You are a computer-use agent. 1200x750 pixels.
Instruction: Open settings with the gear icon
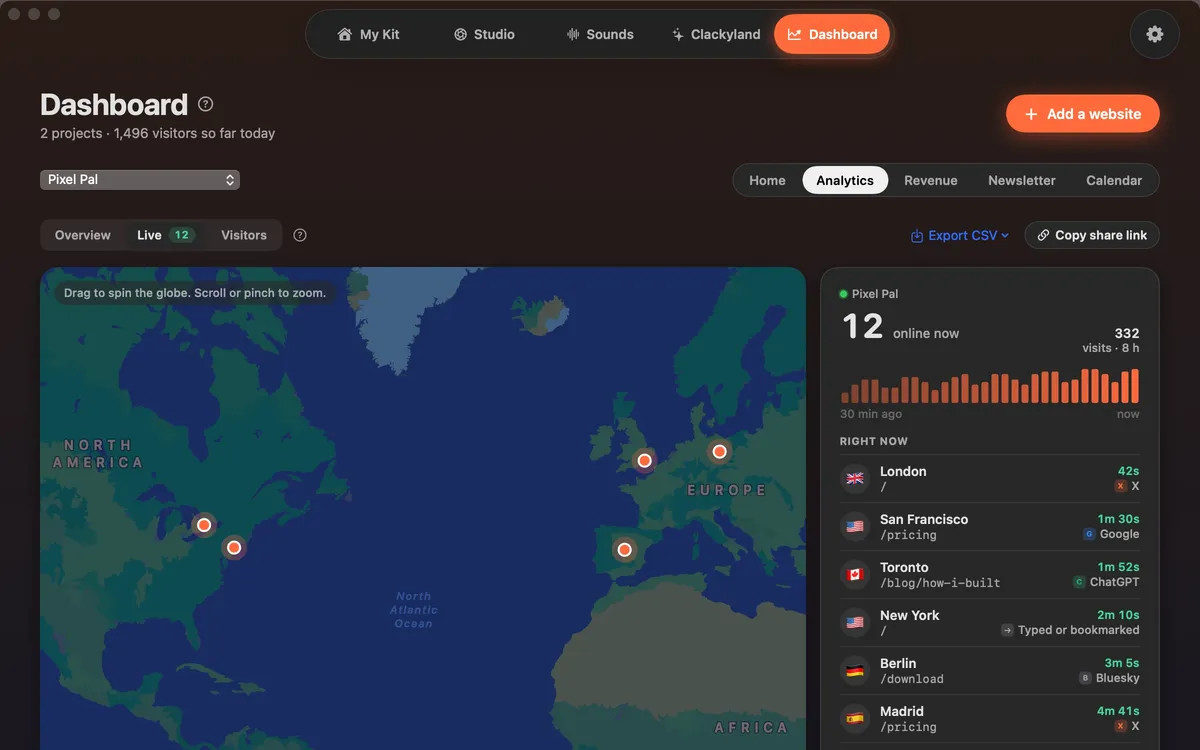click(1155, 34)
